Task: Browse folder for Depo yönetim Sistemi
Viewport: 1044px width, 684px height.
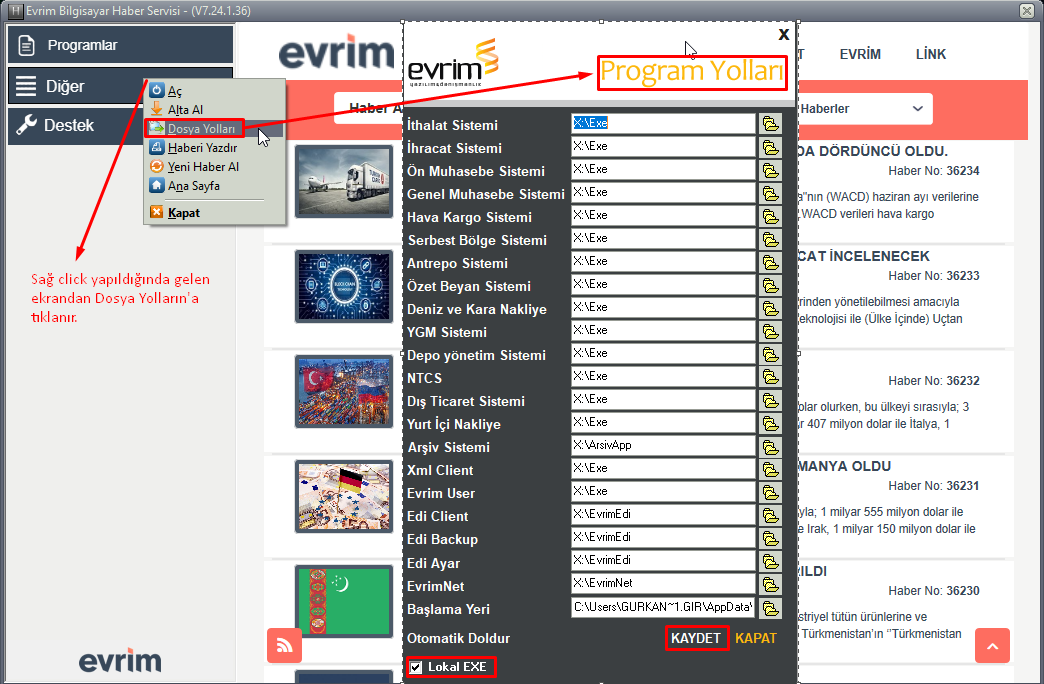Action: pyautogui.click(x=770, y=354)
